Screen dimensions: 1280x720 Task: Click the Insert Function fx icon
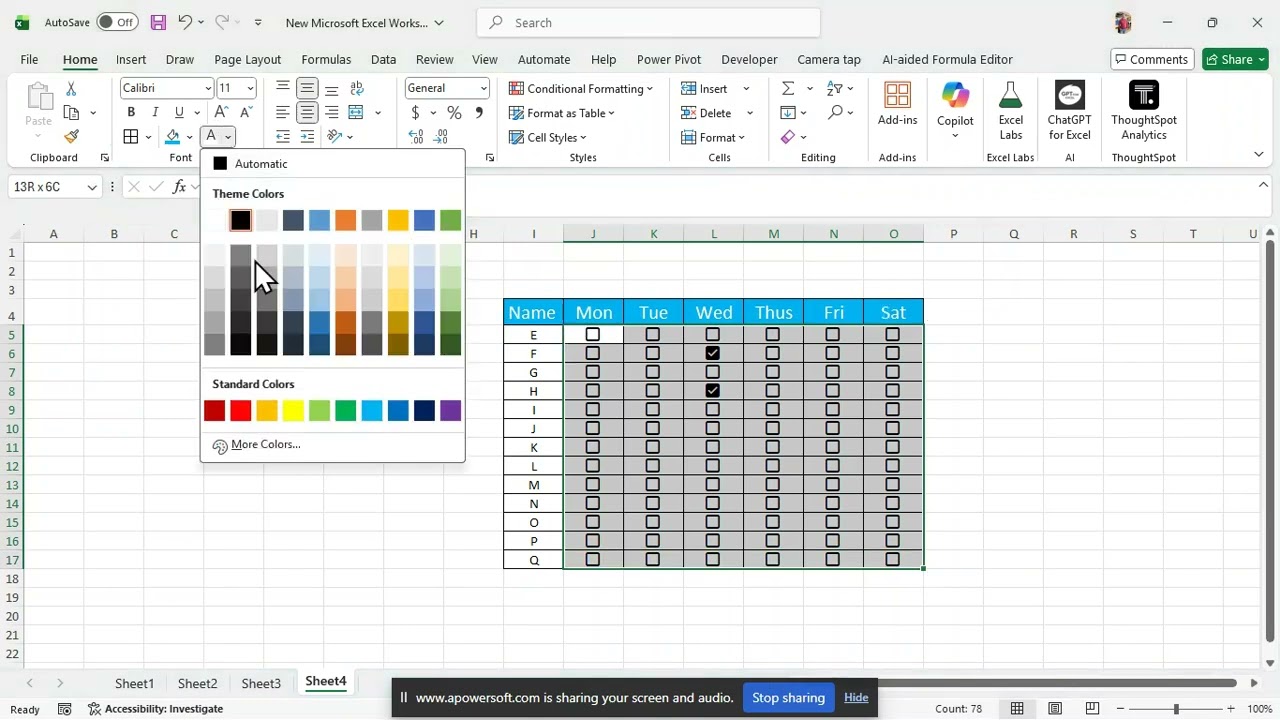click(x=180, y=187)
